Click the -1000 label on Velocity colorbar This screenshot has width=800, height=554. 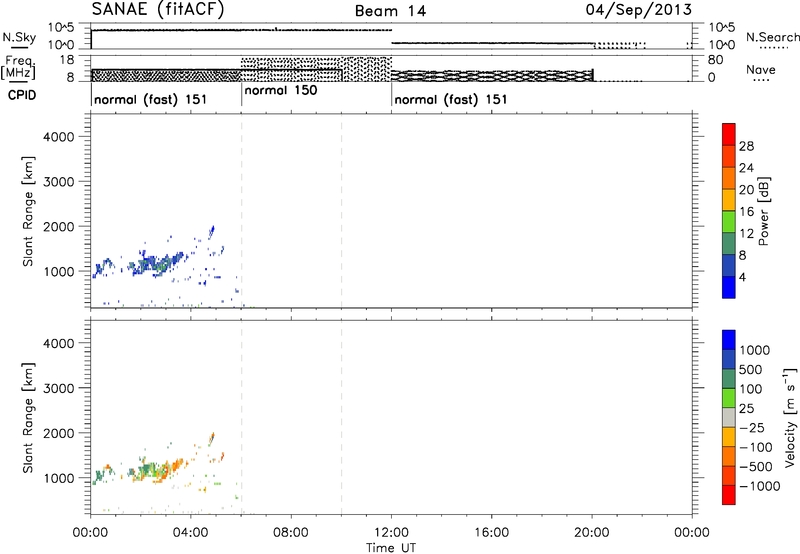759,486
